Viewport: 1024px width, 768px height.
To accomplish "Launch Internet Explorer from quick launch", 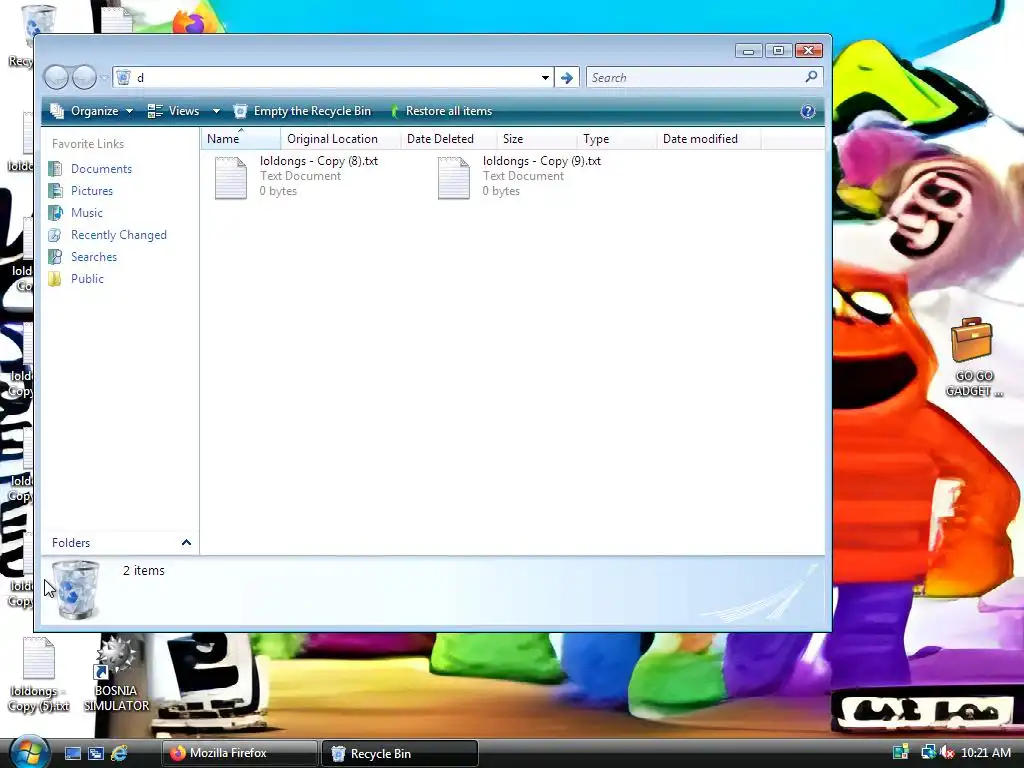I will click(120, 753).
